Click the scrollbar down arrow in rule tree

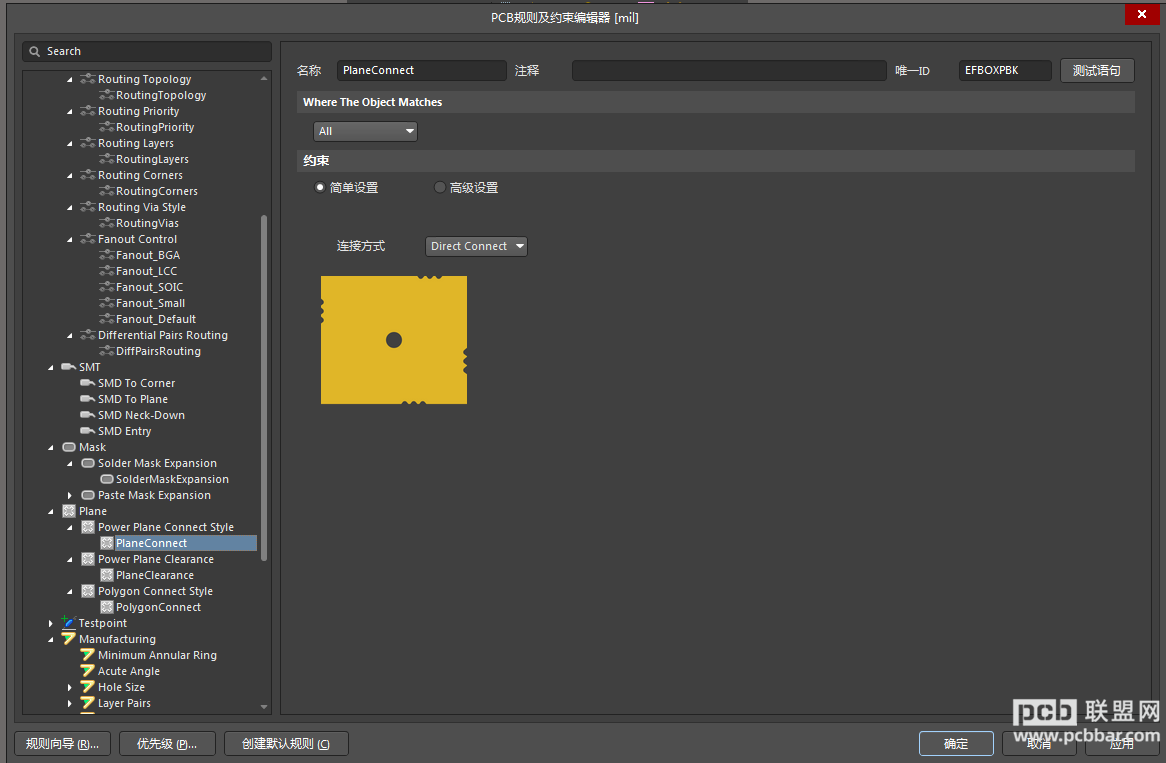point(264,706)
